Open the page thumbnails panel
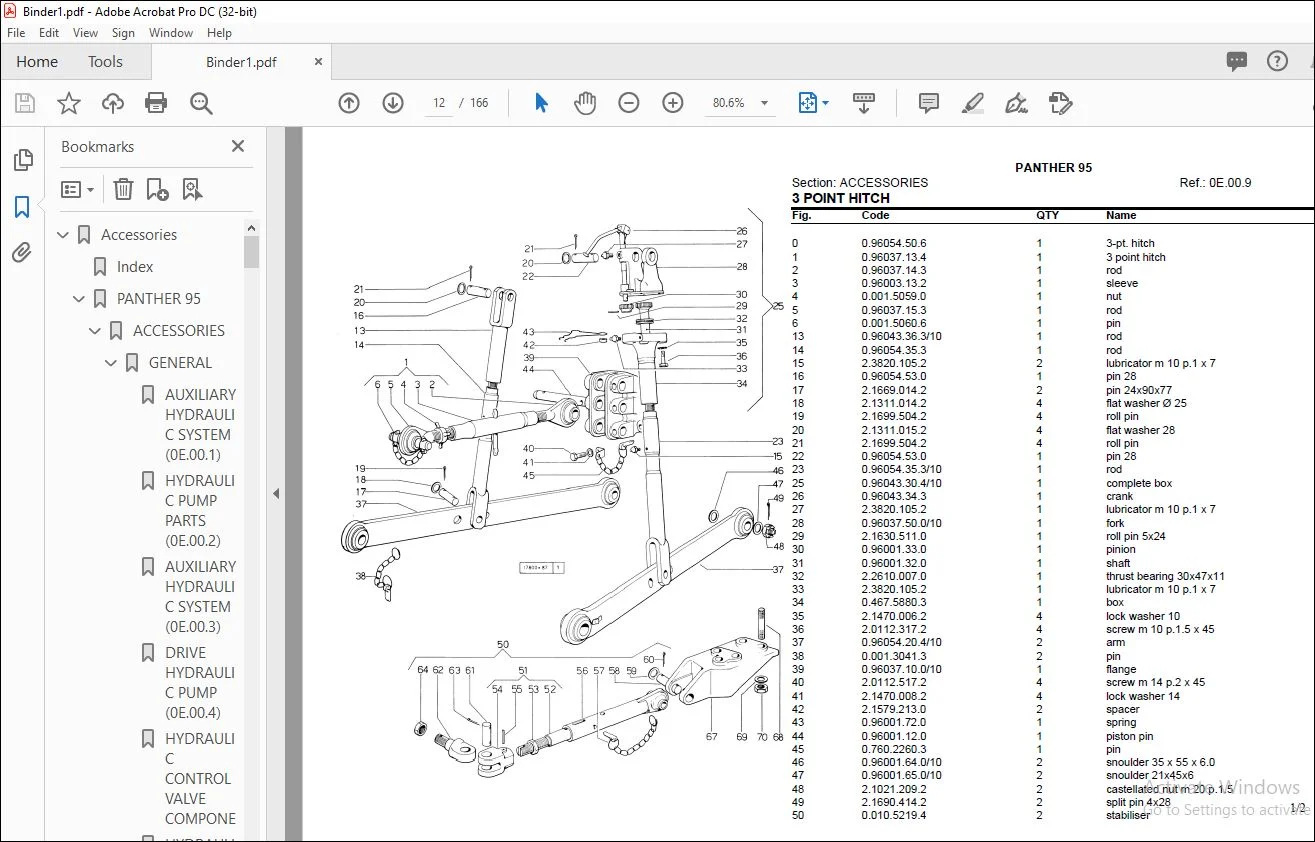This screenshot has height=842, width=1315. click(x=22, y=160)
